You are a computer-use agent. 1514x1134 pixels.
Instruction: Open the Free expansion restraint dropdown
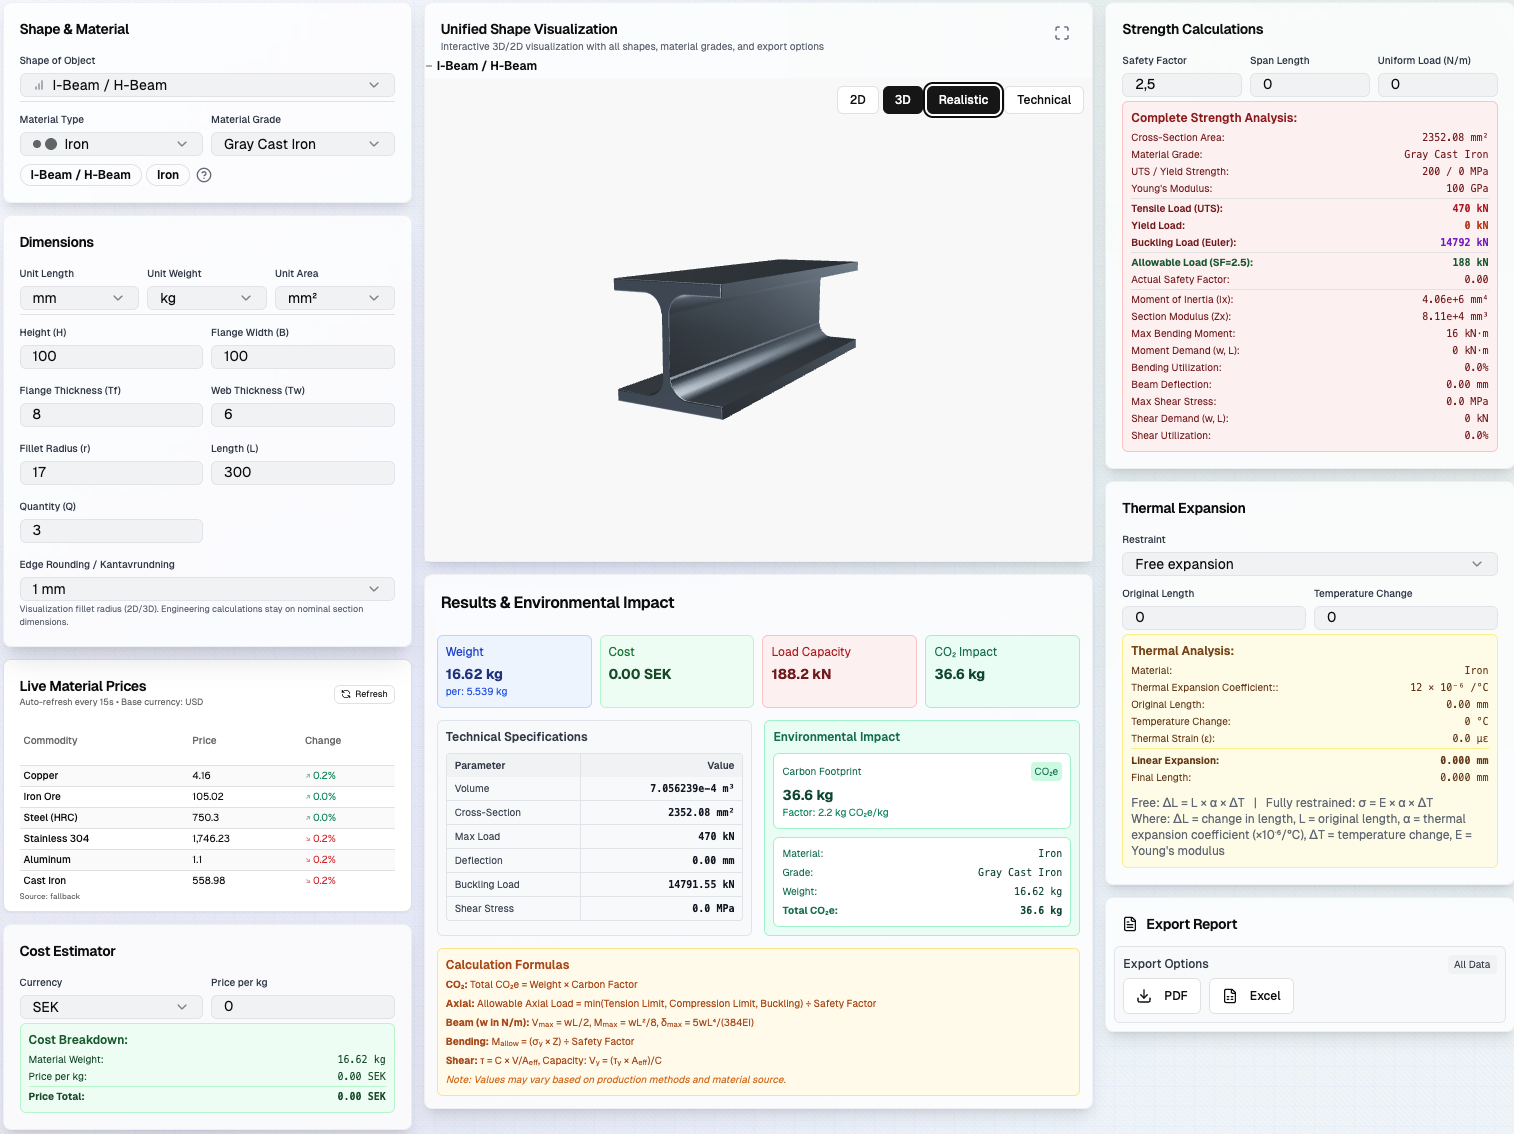pos(1309,564)
